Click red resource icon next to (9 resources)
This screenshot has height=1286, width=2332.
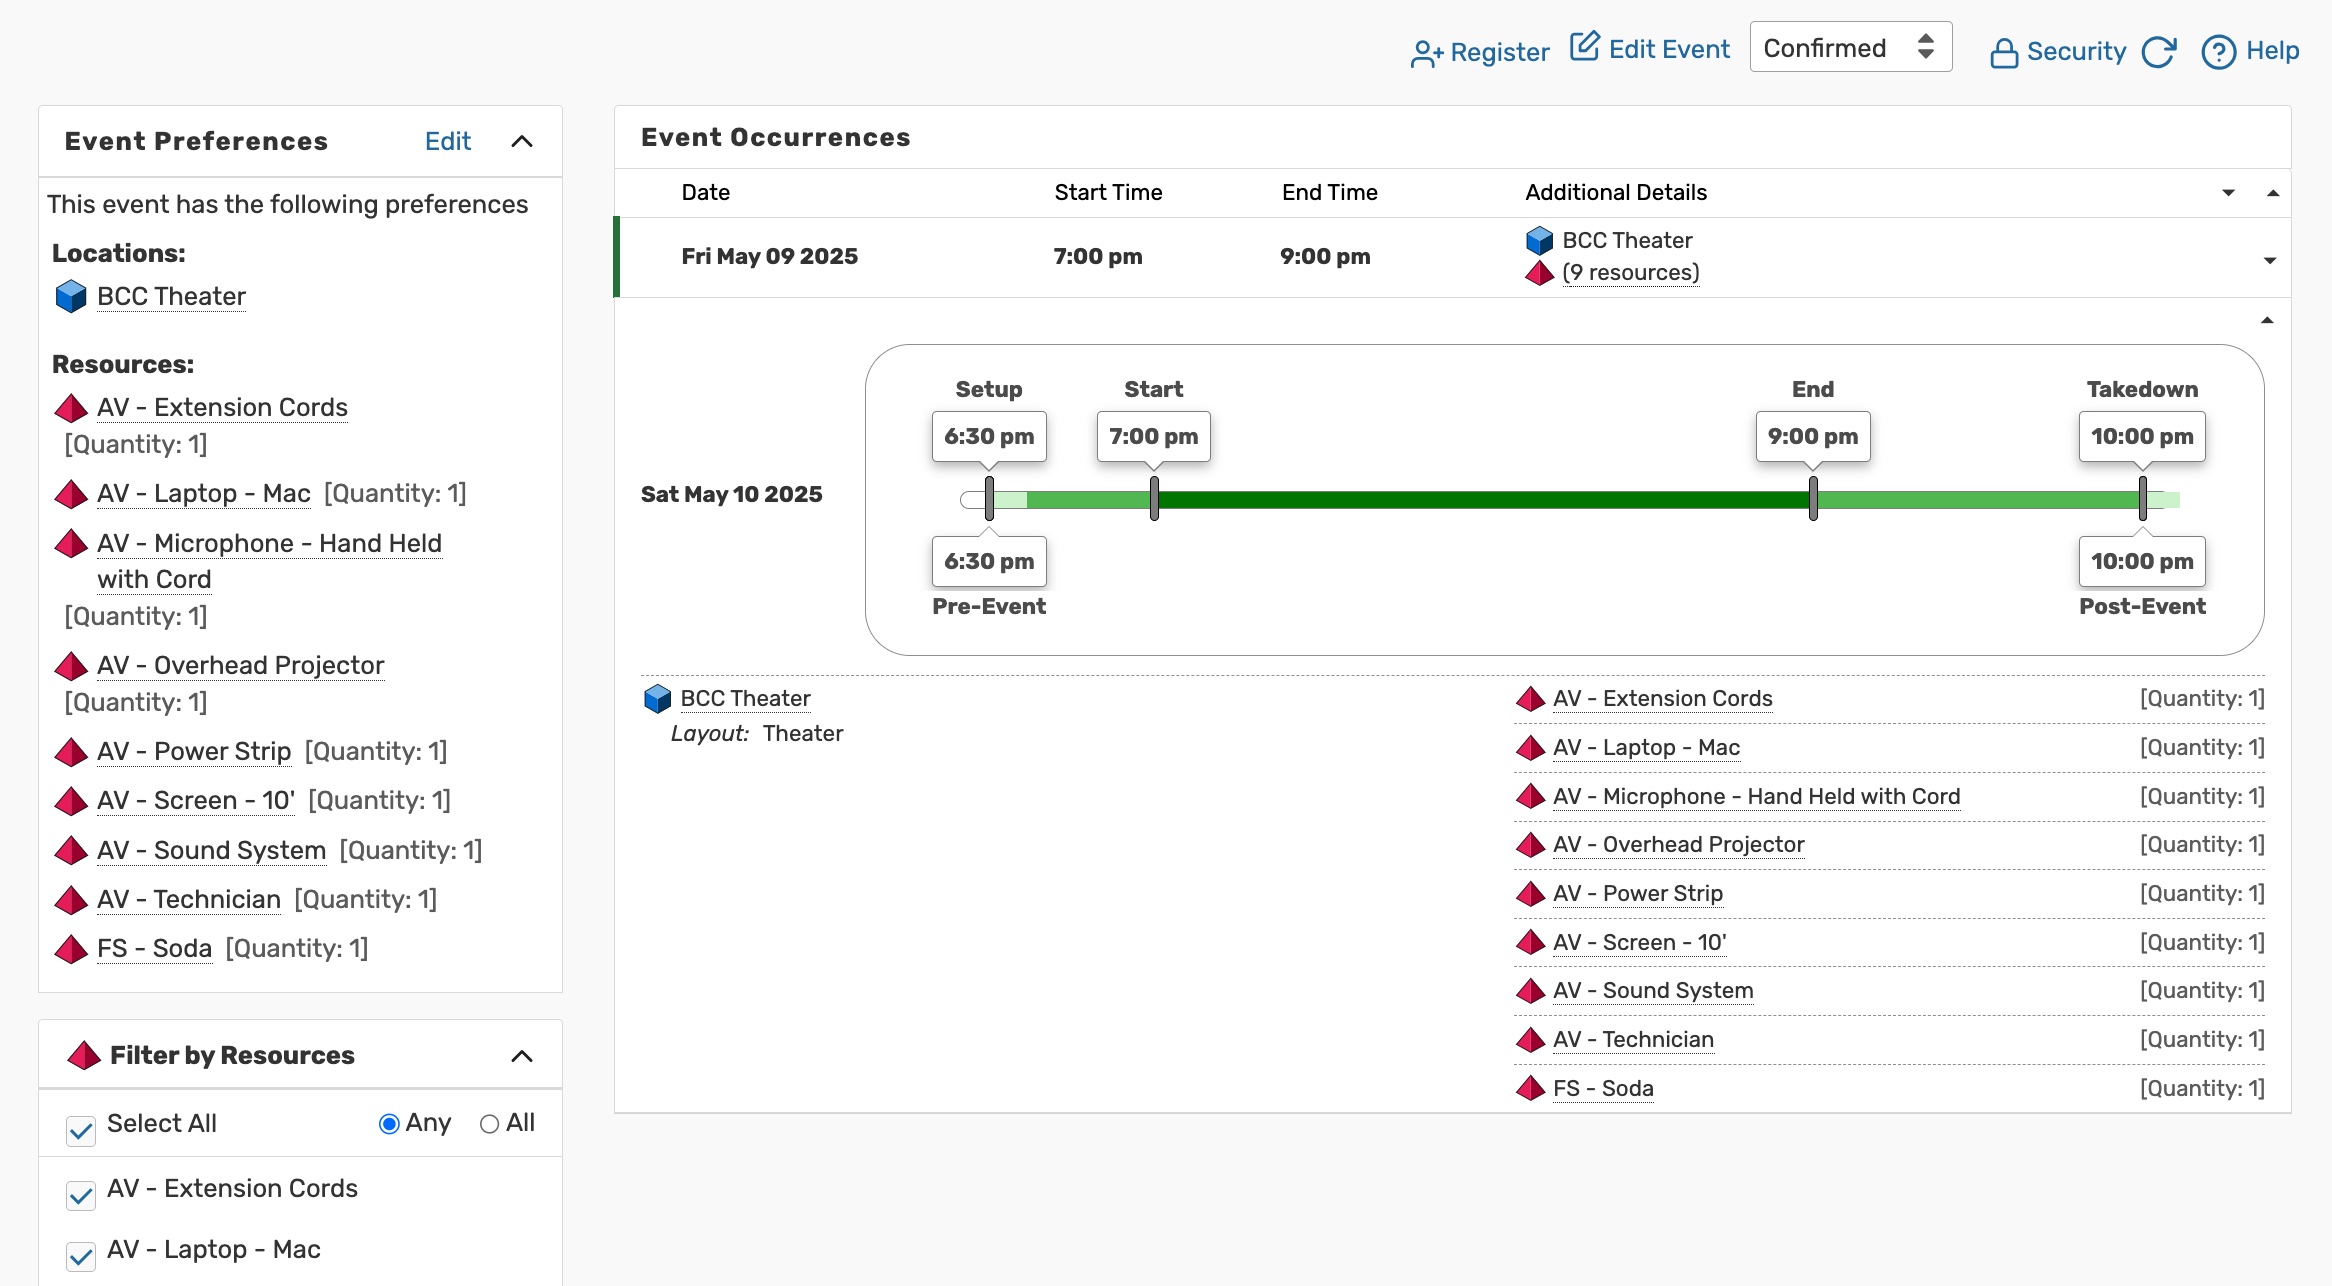click(x=1538, y=273)
